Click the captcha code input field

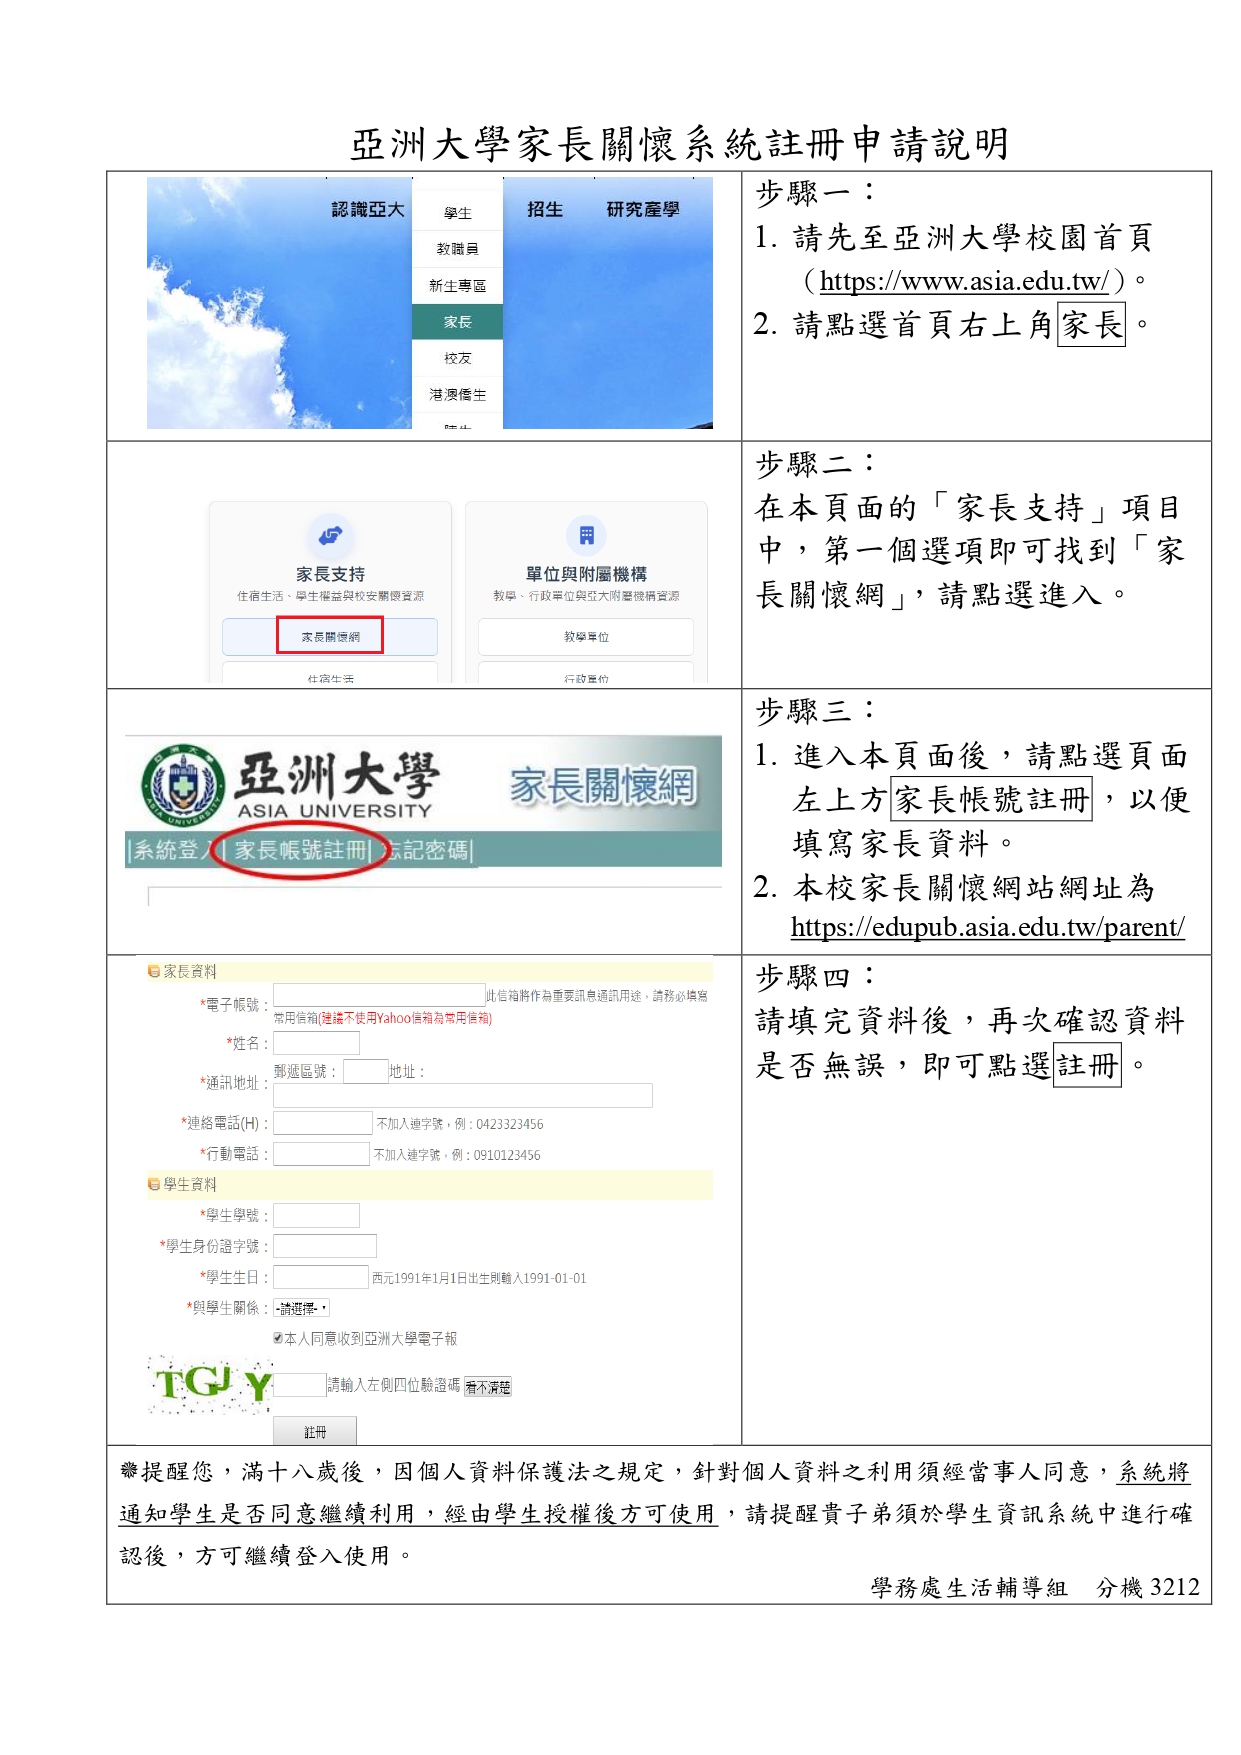point(300,1385)
